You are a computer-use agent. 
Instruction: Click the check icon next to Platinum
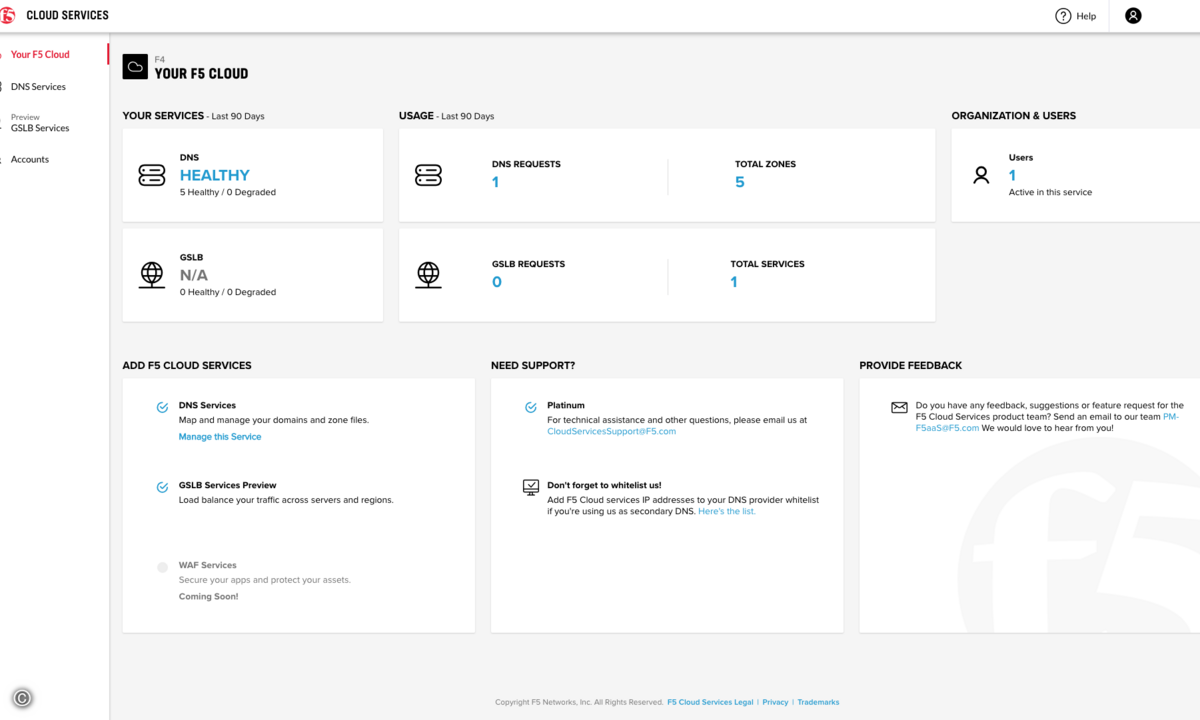pos(530,407)
